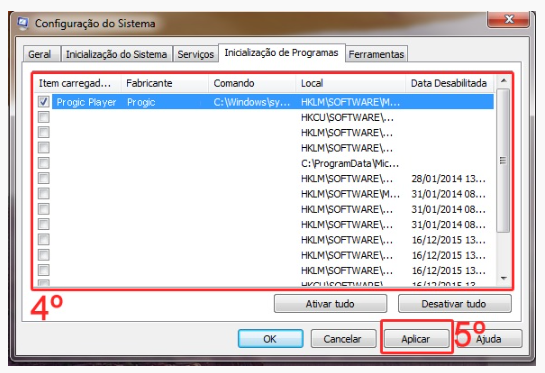Click the 28/01/2014 13... disabled date cell

[448, 179]
